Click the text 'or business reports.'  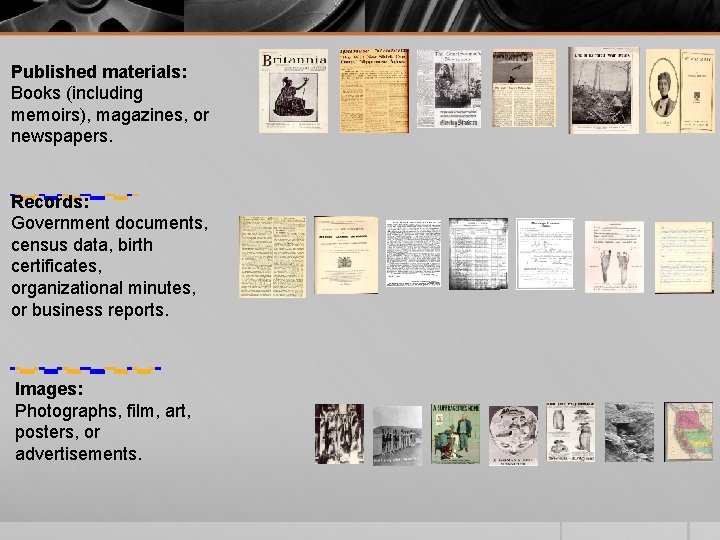coord(90,310)
